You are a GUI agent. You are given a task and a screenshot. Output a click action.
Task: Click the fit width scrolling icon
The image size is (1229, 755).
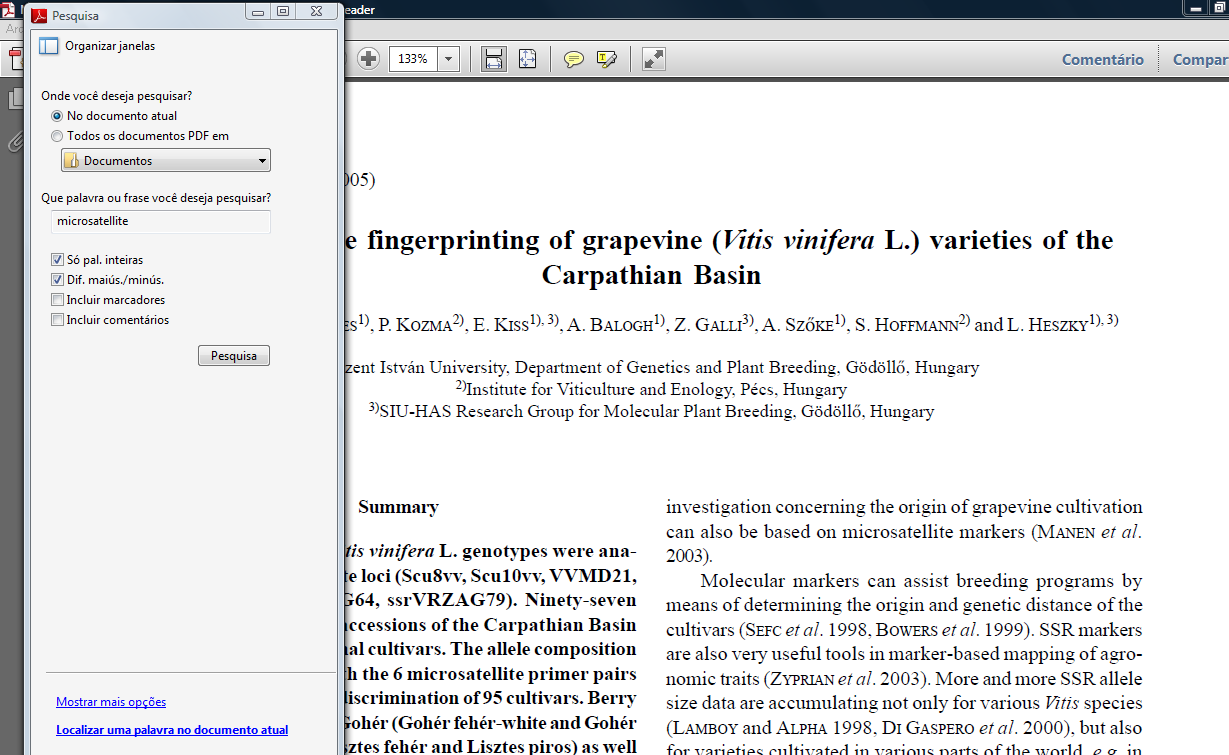click(x=493, y=59)
